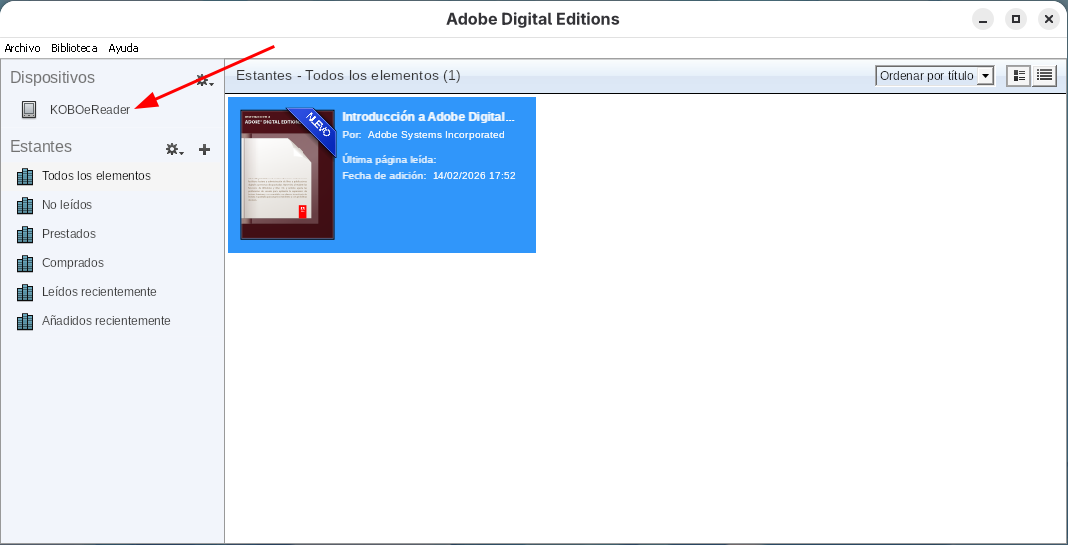
Task: Click the KOBOeReader device icon
Action: [29, 110]
